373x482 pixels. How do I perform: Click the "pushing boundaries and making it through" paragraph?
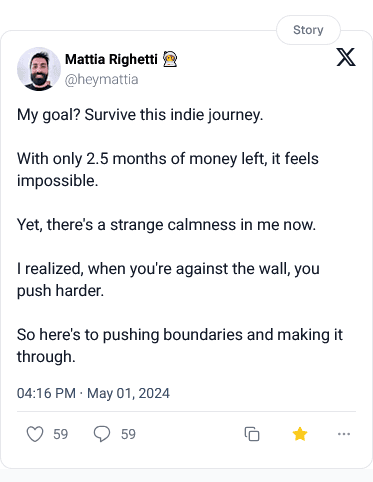(x=180, y=345)
